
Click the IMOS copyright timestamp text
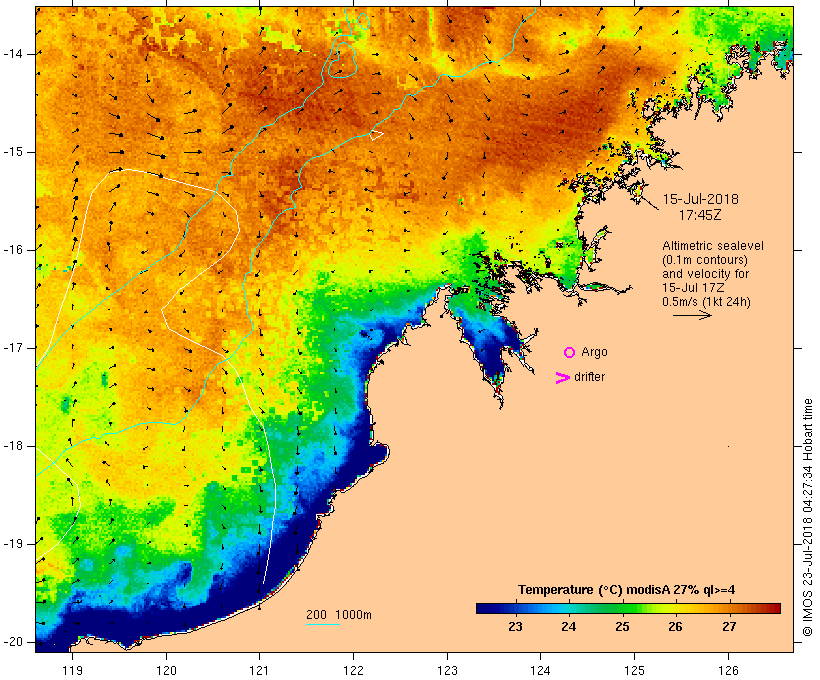(807, 517)
